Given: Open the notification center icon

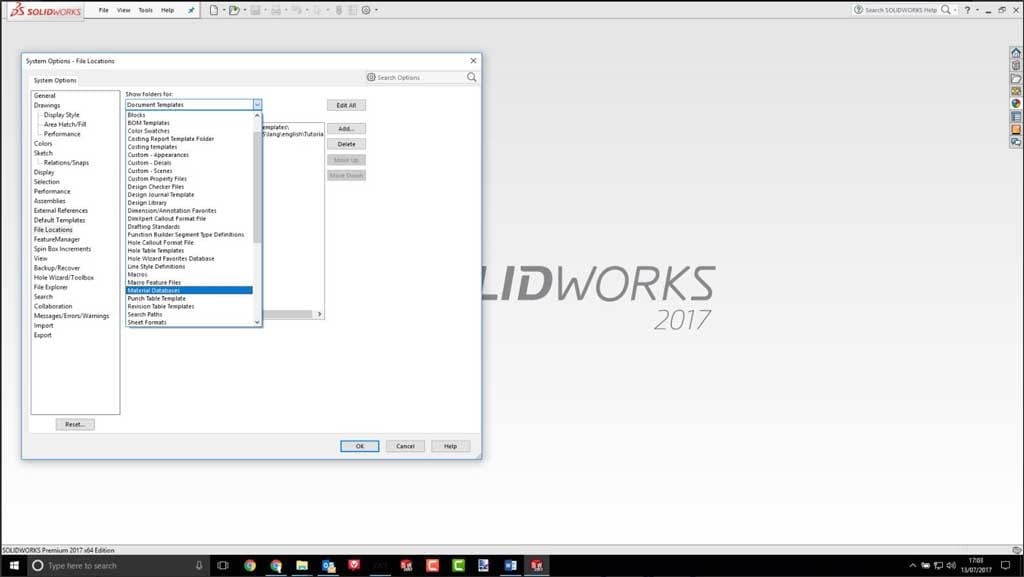Looking at the screenshot, I should (x=1006, y=565).
